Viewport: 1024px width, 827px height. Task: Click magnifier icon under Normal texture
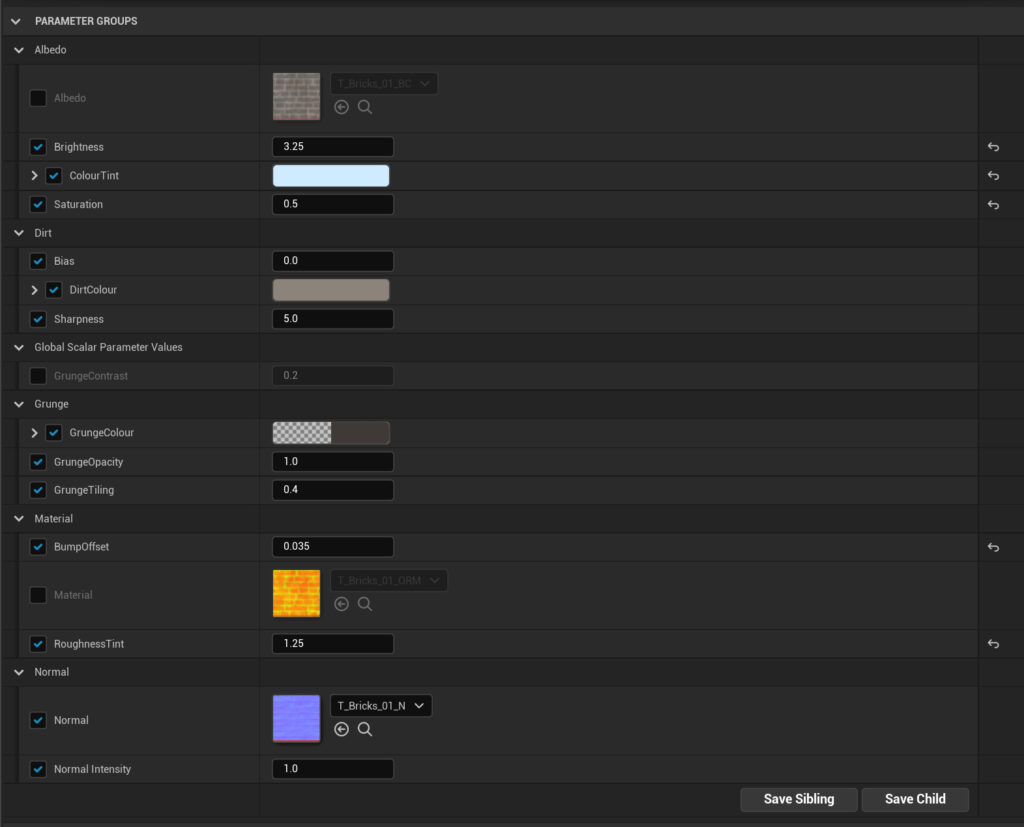click(366, 729)
